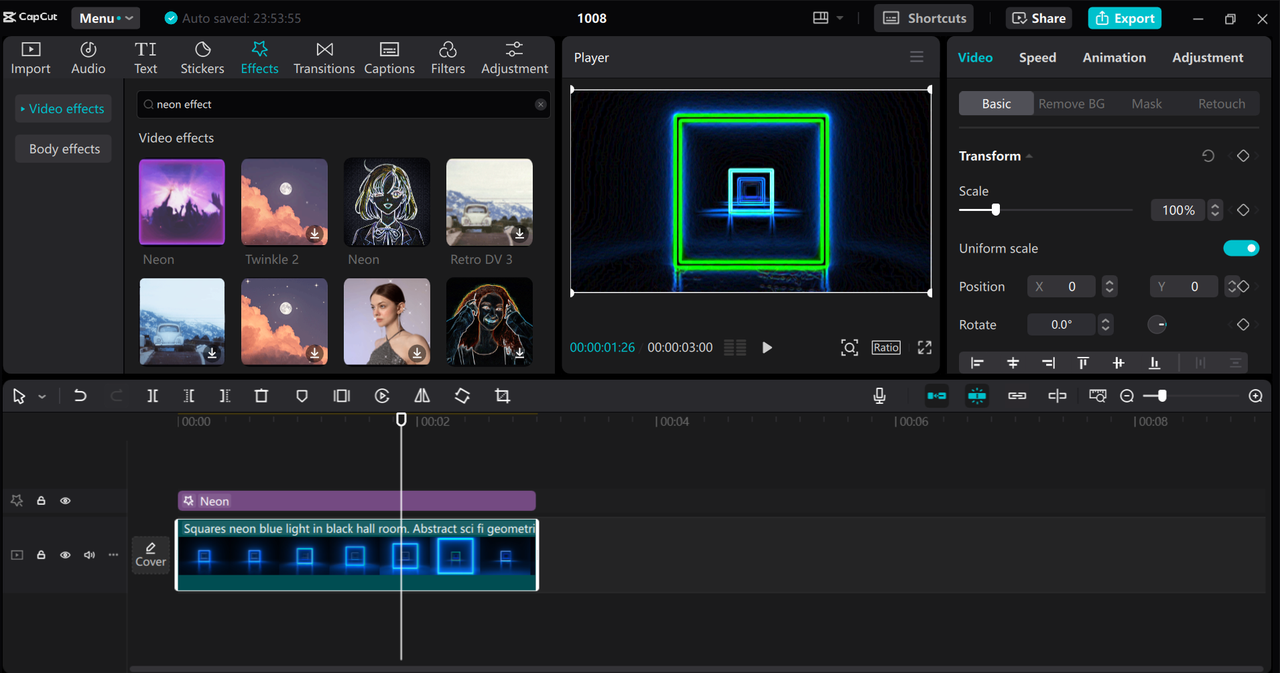
Task: Add a marker to the timeline
Action: [x=302, y=396]
